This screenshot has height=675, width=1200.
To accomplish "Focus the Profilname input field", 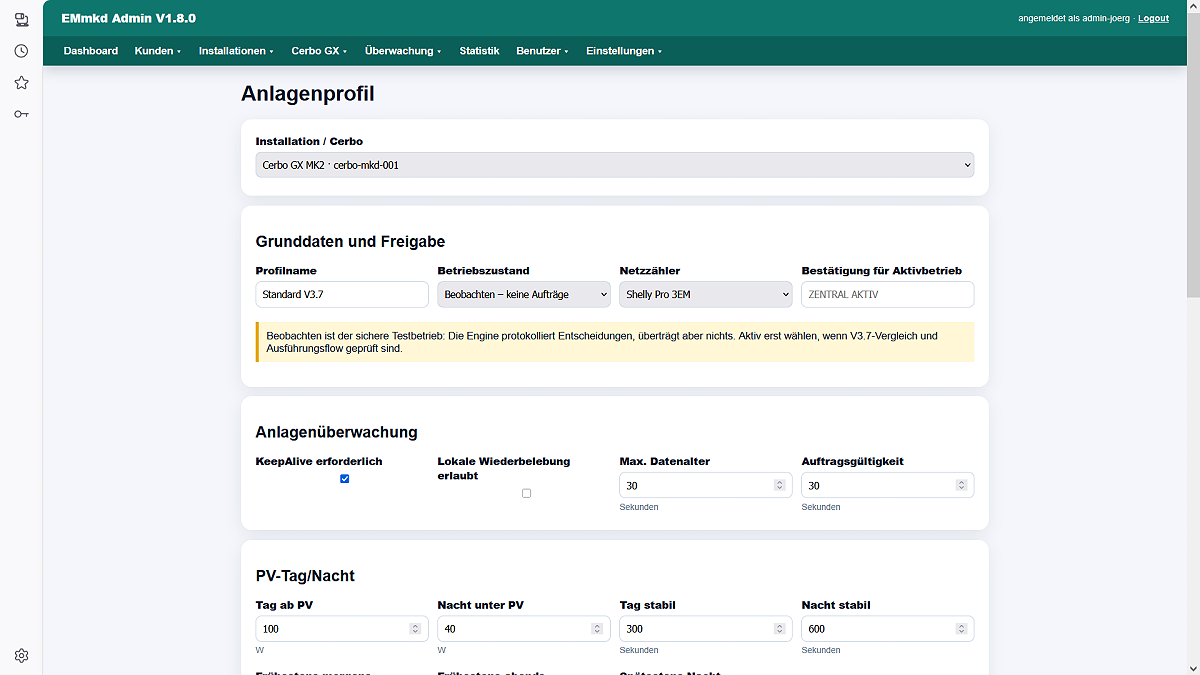I will (x=342, y=294).
